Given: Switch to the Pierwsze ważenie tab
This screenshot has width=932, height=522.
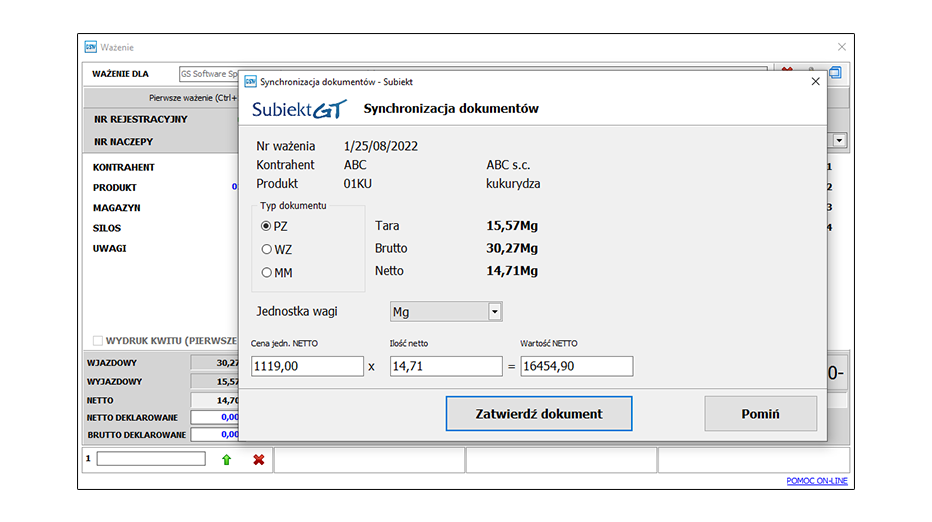Looking at the screenshot, I should click(x=190, y=98).
